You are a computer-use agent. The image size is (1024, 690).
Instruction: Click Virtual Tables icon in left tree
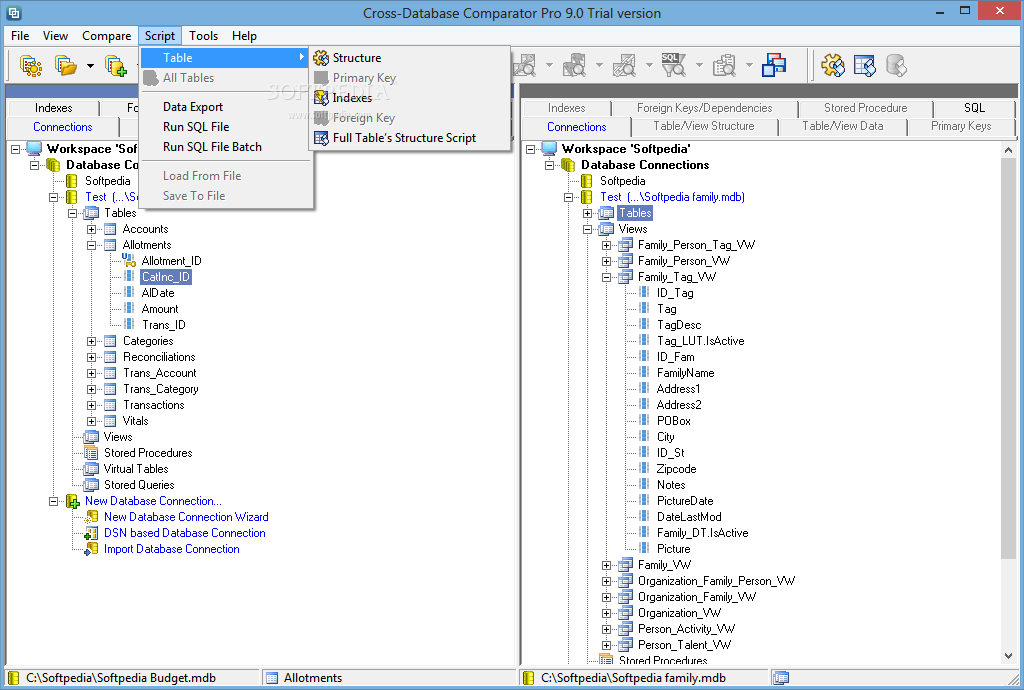pyautogui.click(x=91, y=469)
